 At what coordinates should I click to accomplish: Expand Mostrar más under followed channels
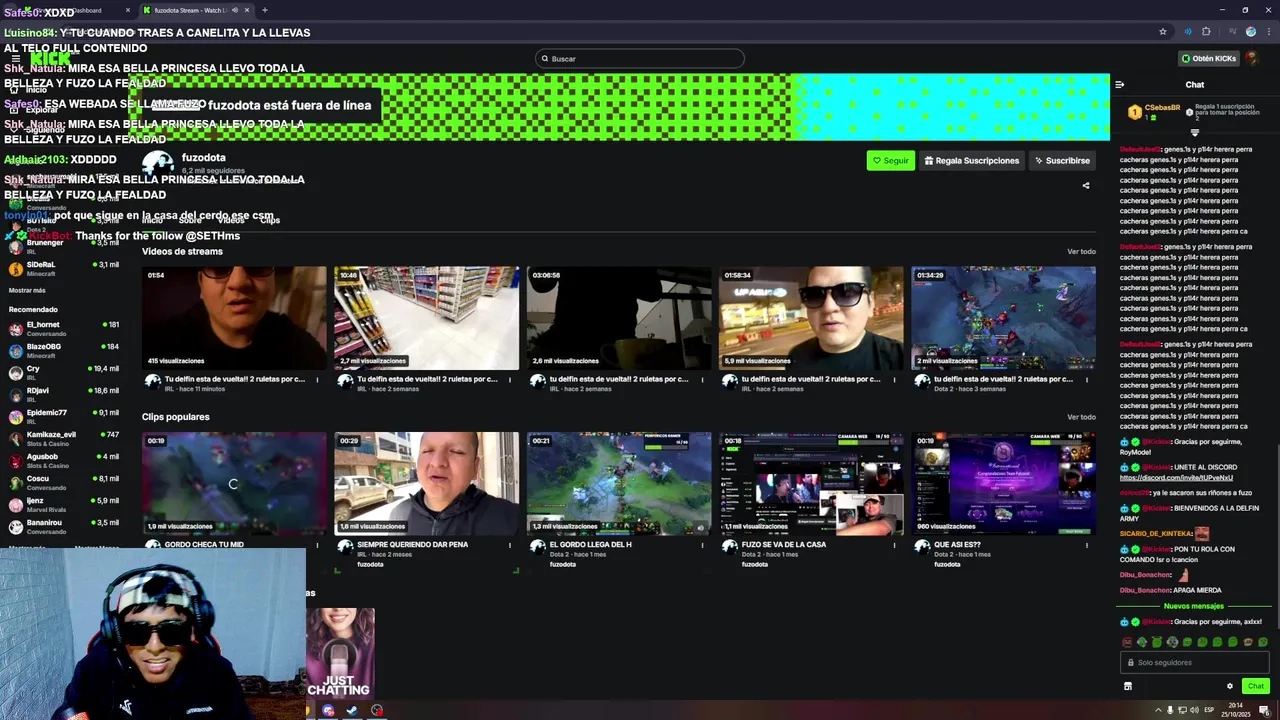27,290
